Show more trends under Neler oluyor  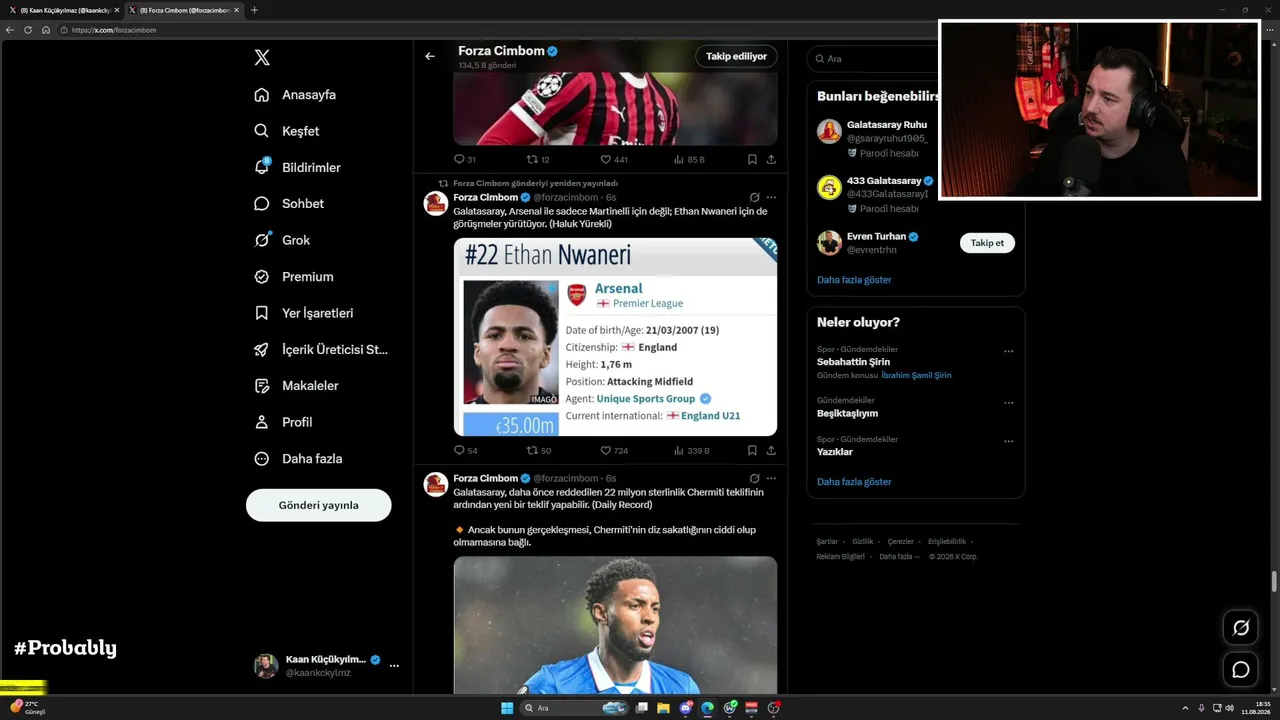pos(854,482)
